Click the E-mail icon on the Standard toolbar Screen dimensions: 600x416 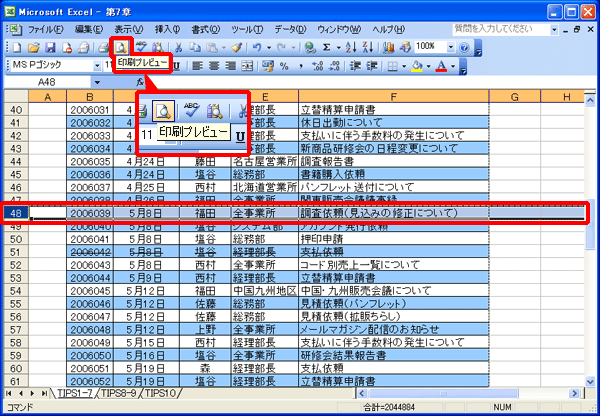tap(83, 47)
